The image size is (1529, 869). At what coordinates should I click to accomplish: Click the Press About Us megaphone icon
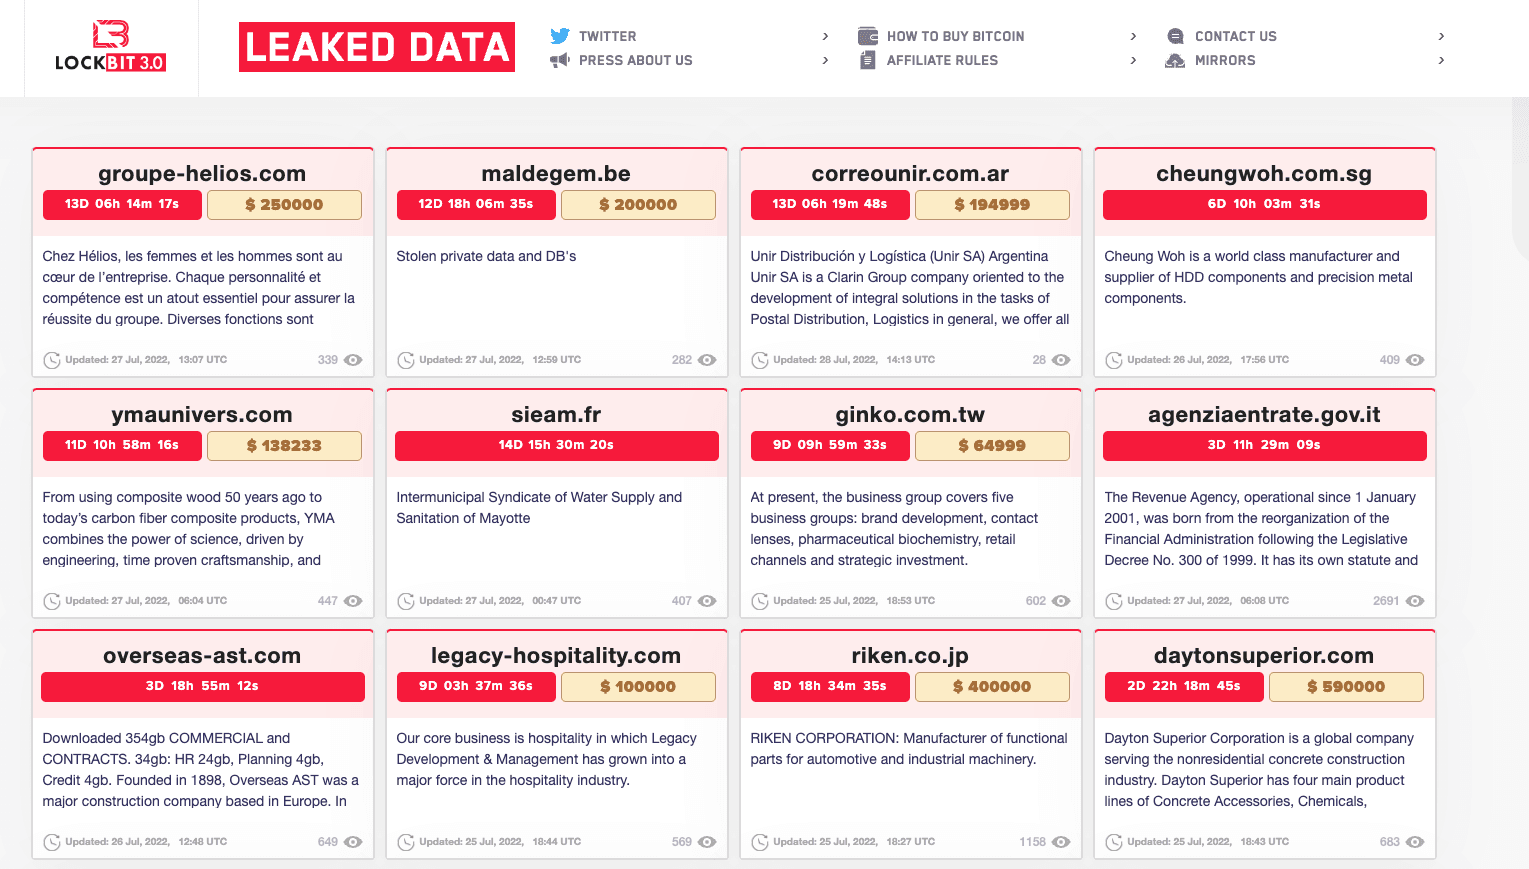coord(560,60)
